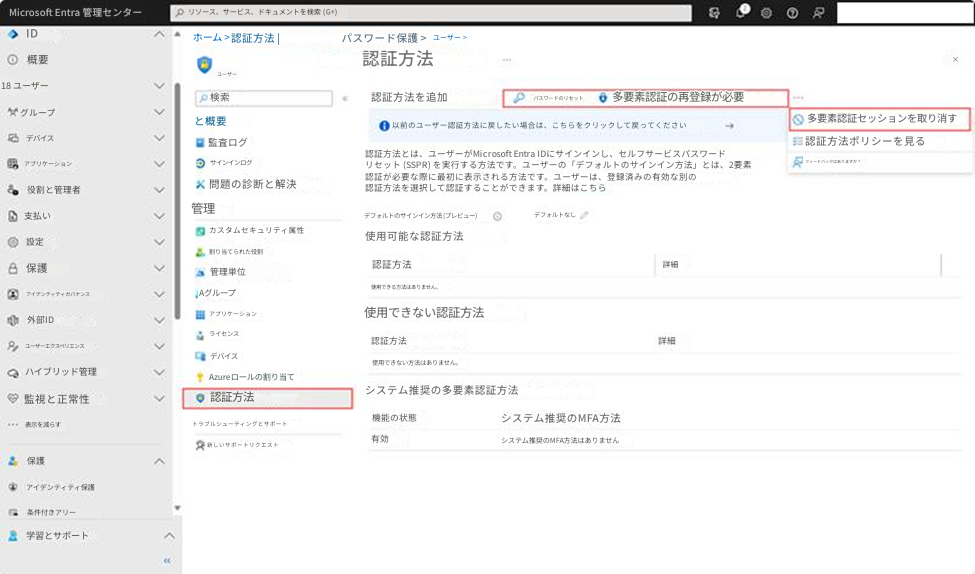Screen dimensions: 975x574
Task: Click the グループ icon in sidebar
Action: click(x=12, y=112)
